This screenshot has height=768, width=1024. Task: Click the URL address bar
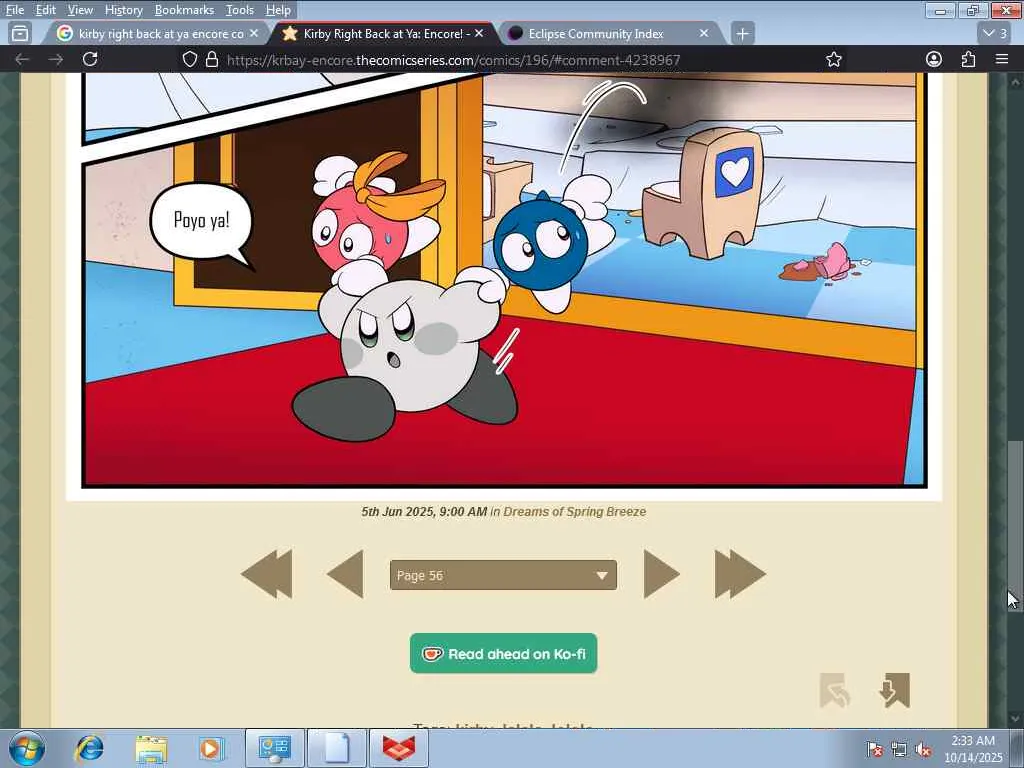(x=503, y=60)
